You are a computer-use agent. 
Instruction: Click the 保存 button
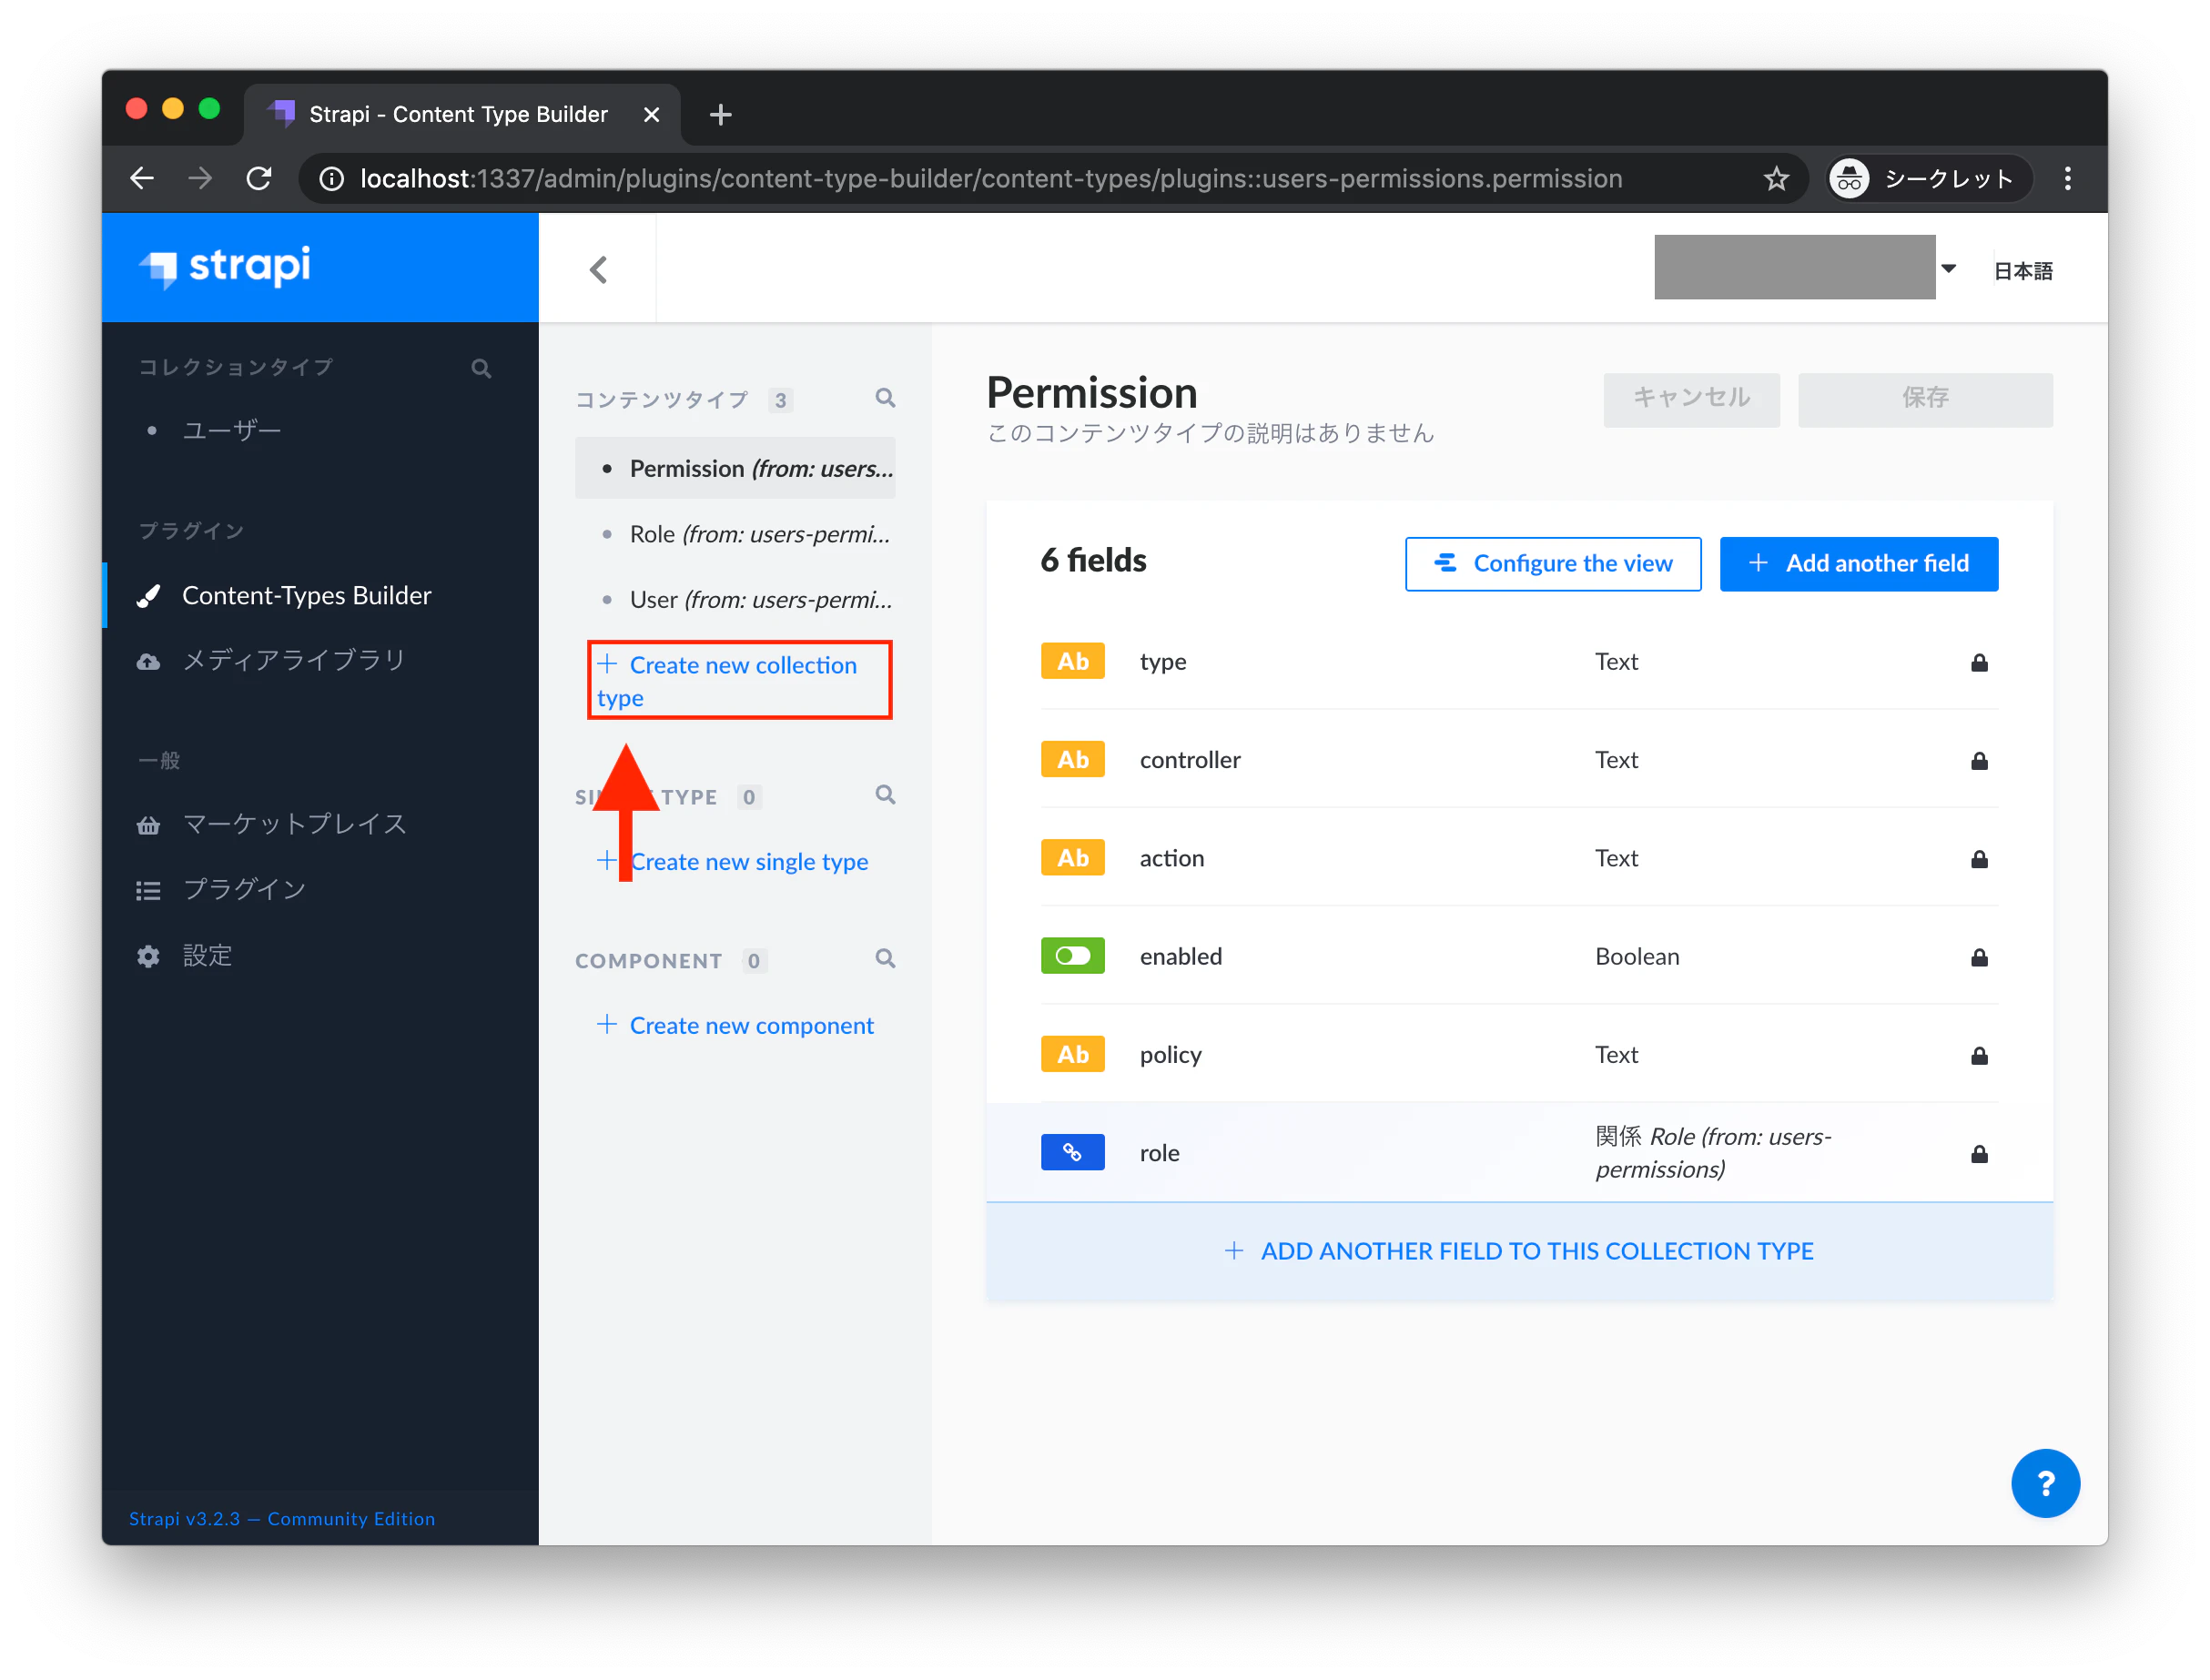1925,399
